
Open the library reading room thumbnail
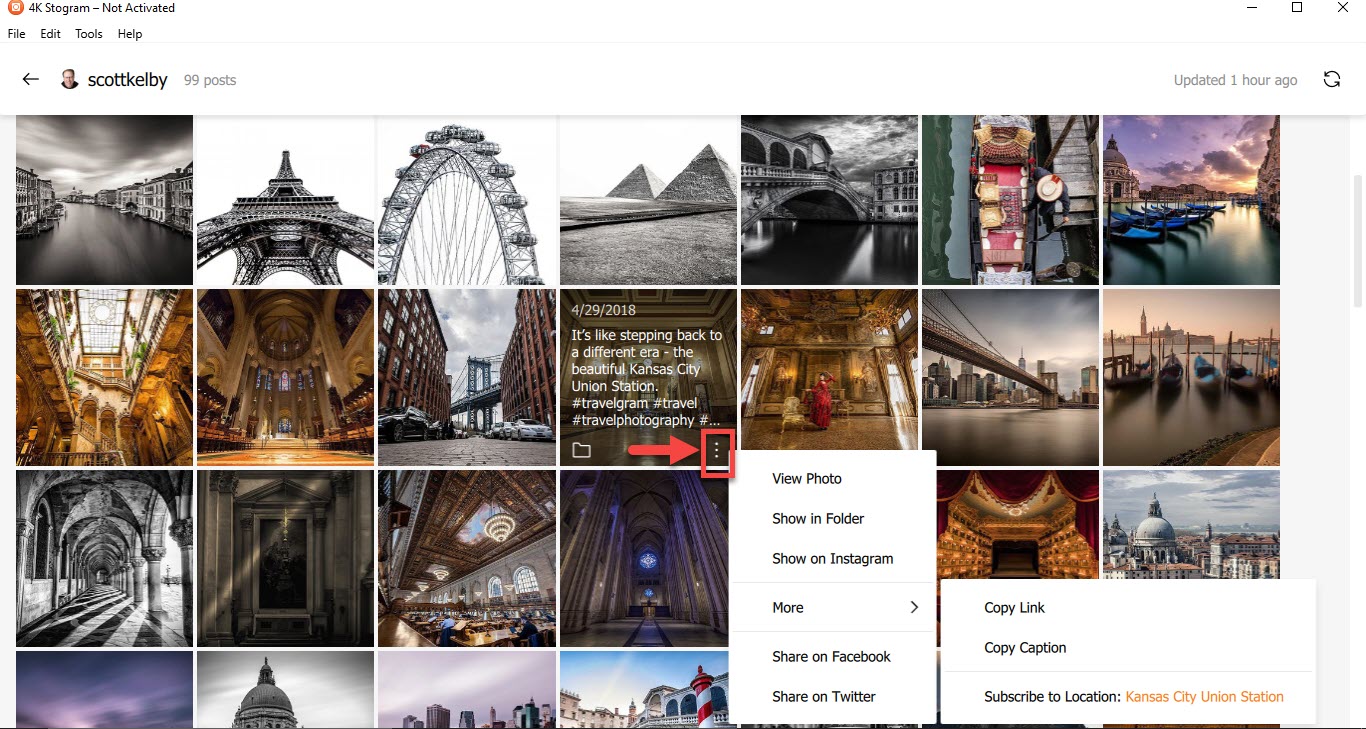(466, 559)
